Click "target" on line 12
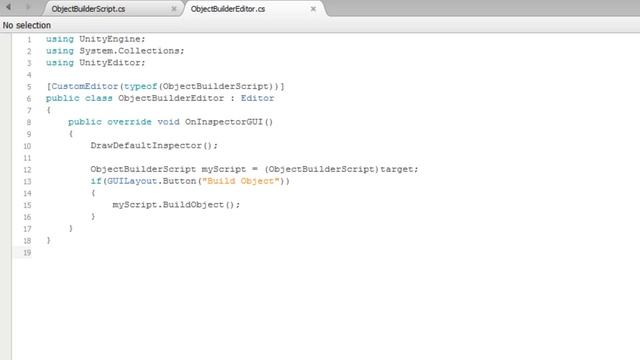 [x=397, y=169]
